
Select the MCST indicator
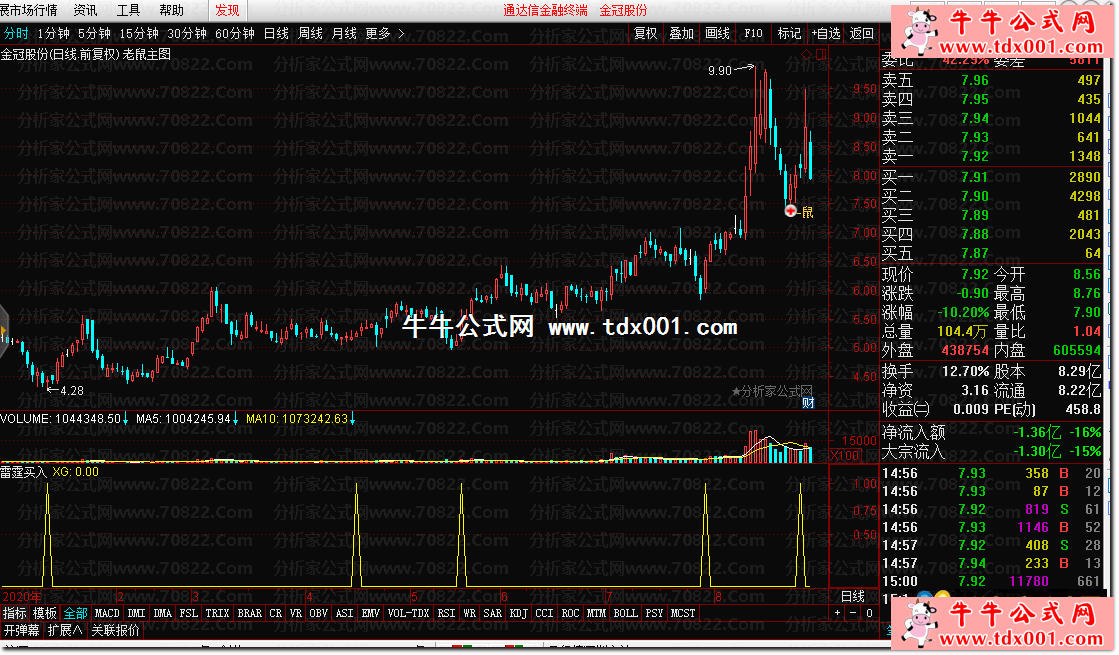point(683,613)
